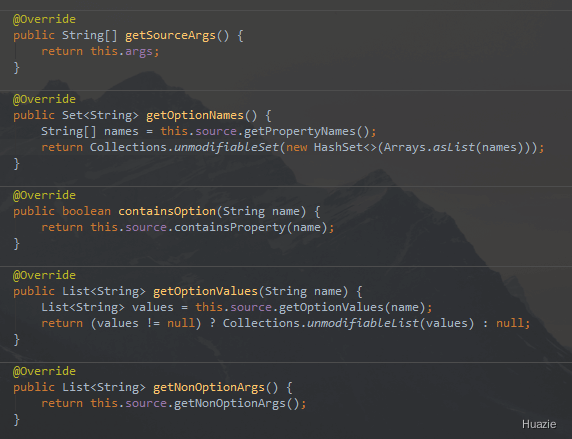The height and width of the screenshot is (439, 572).
Task: Click the Huazie watermark text
Action: pyautogui.click(x=539, y=424)
